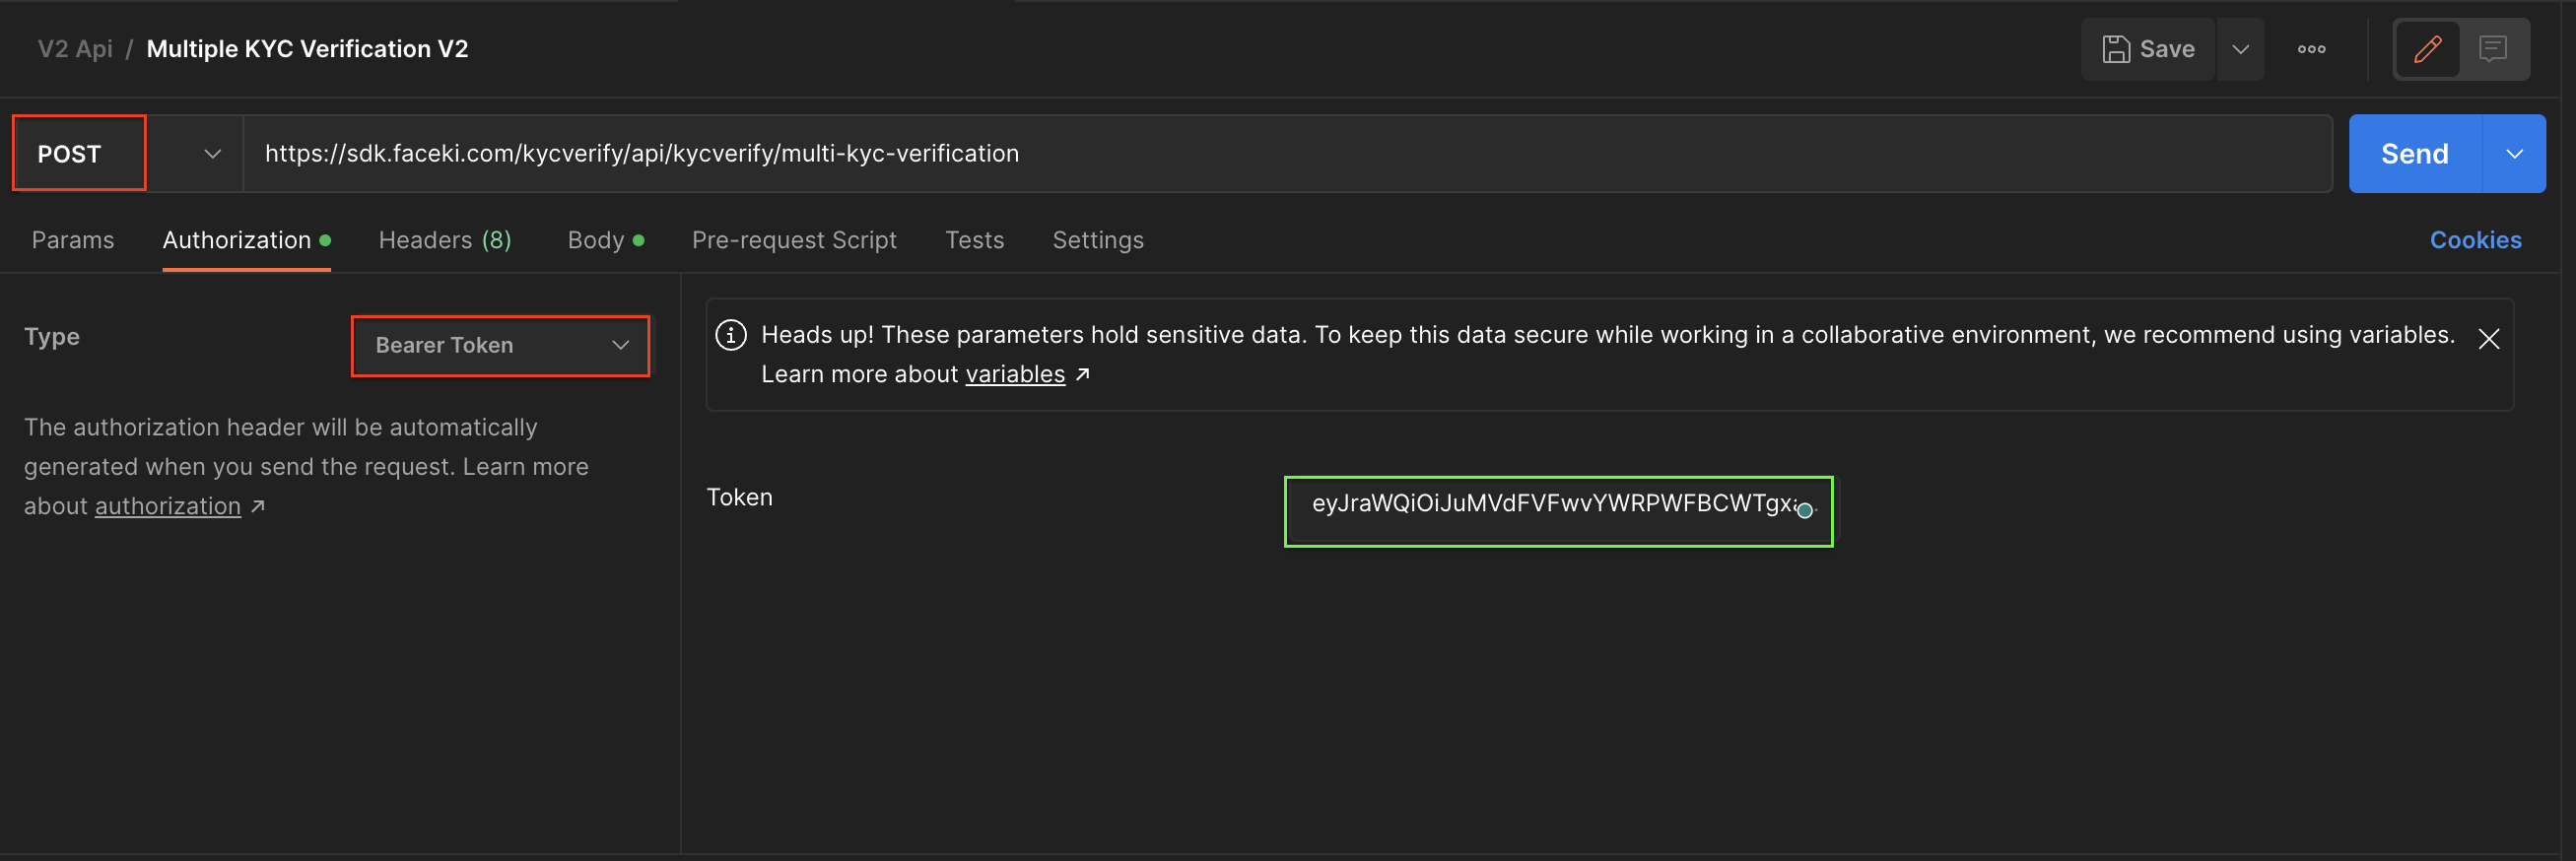The image size is (2576, 861).
Task: Open the POST HTTP method dropdown
Action: click(x=128, y=154)
